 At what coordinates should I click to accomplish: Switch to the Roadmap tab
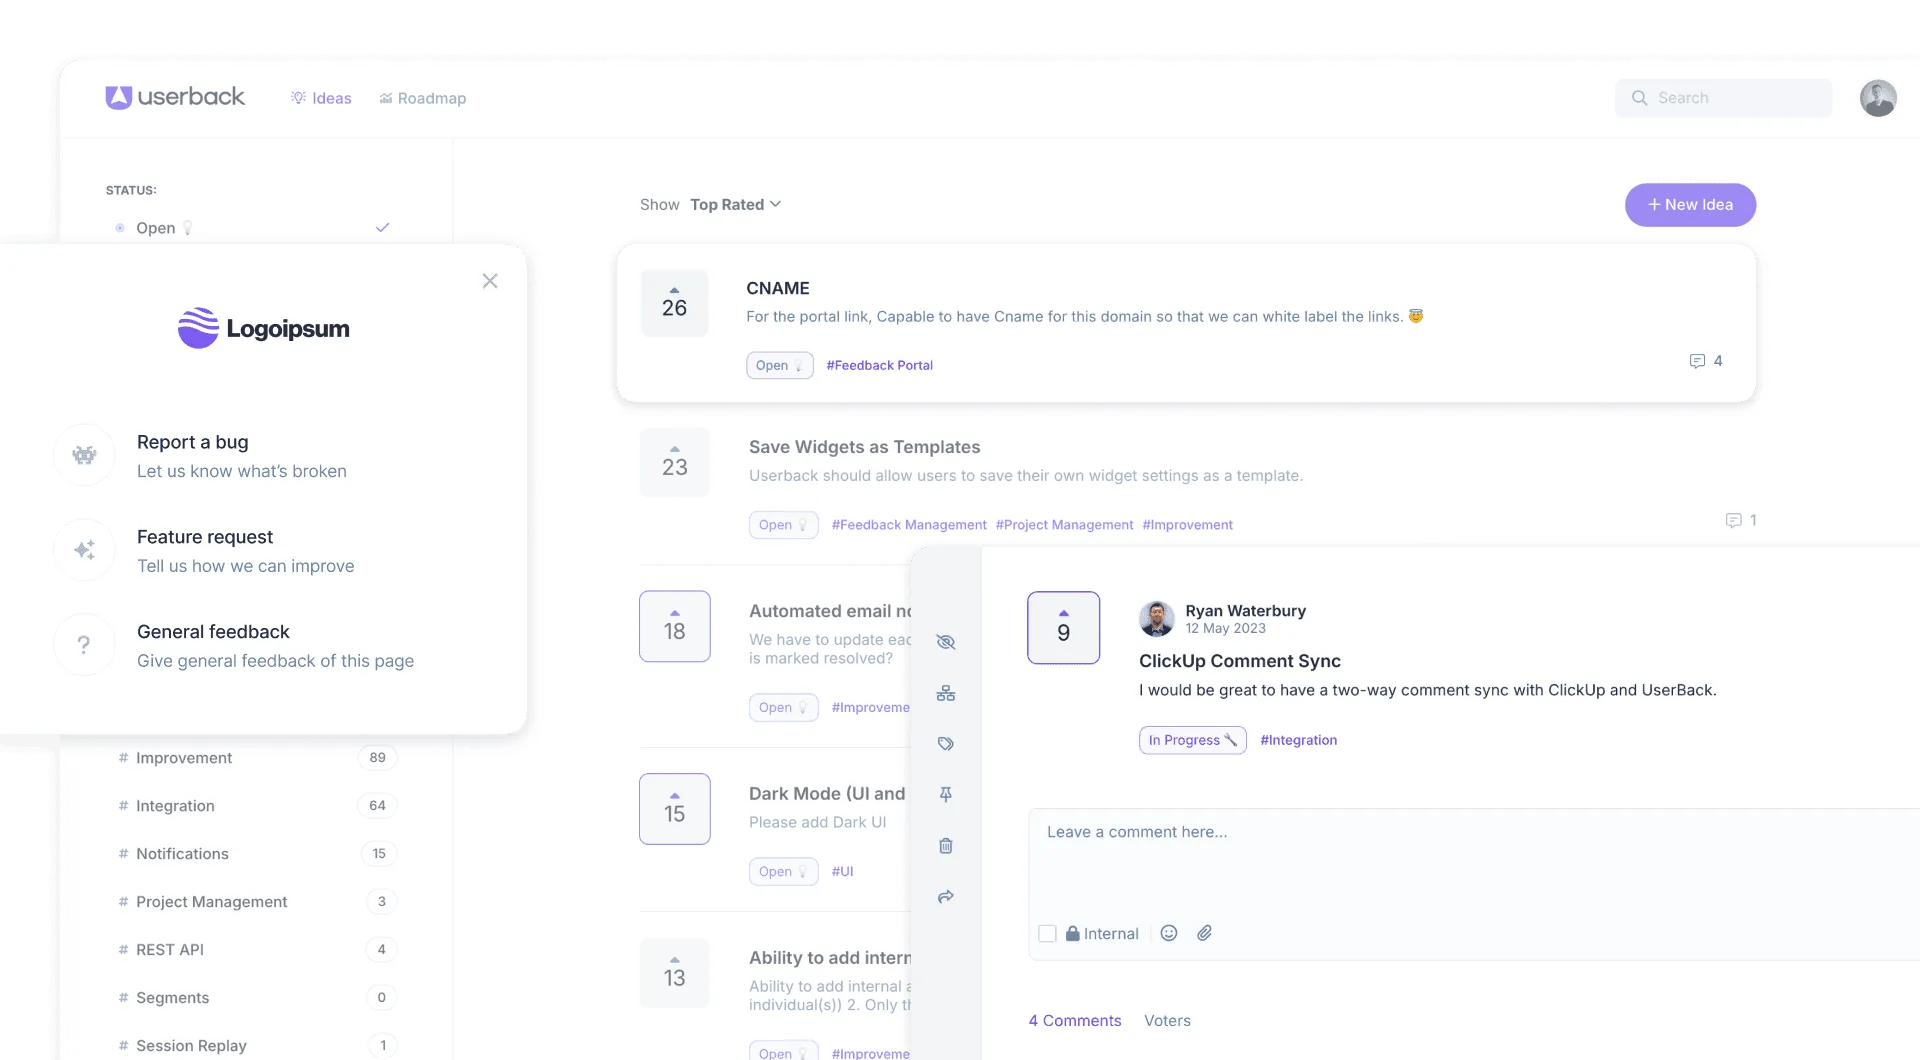(422, 98)
